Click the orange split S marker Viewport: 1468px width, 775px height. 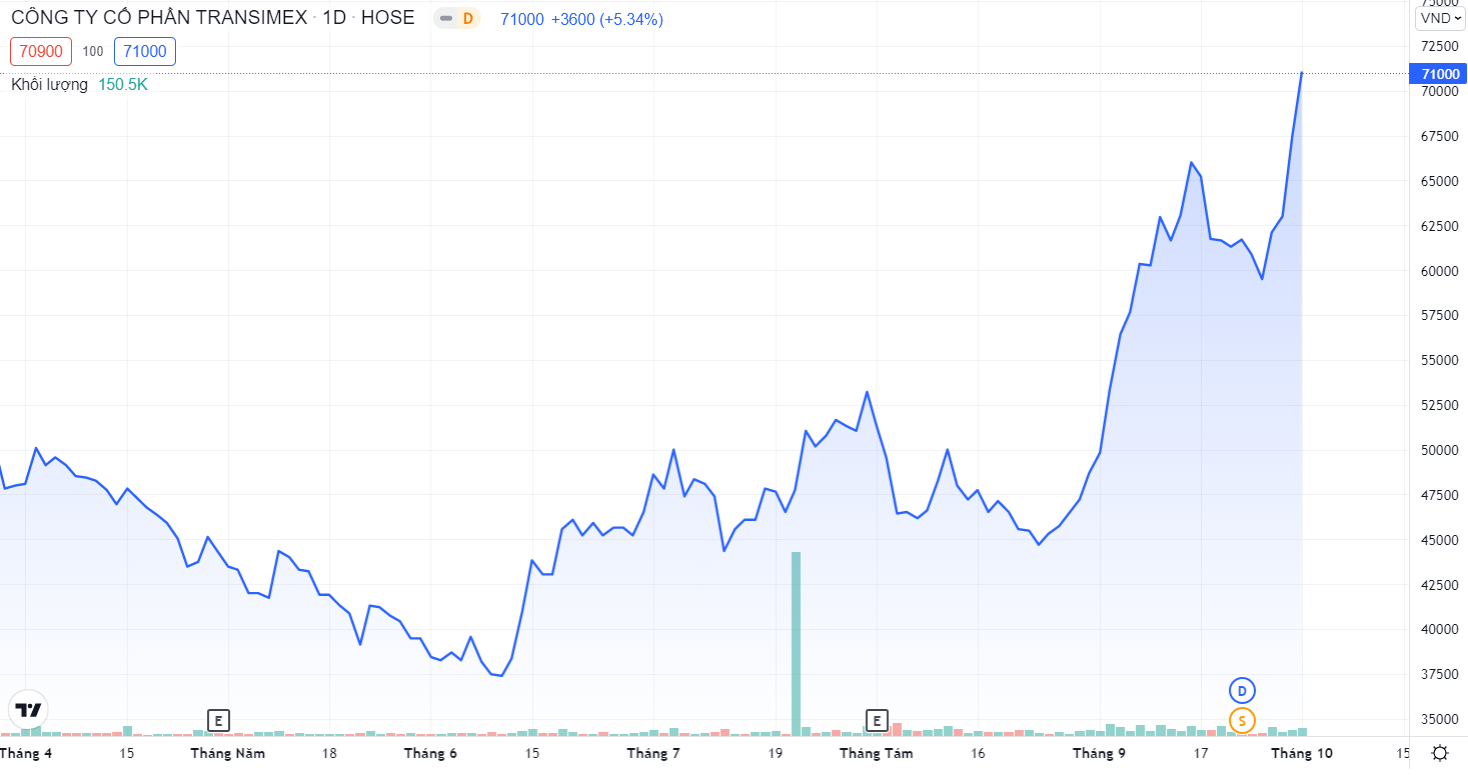pyautogui.click(x=1242, y=720)
